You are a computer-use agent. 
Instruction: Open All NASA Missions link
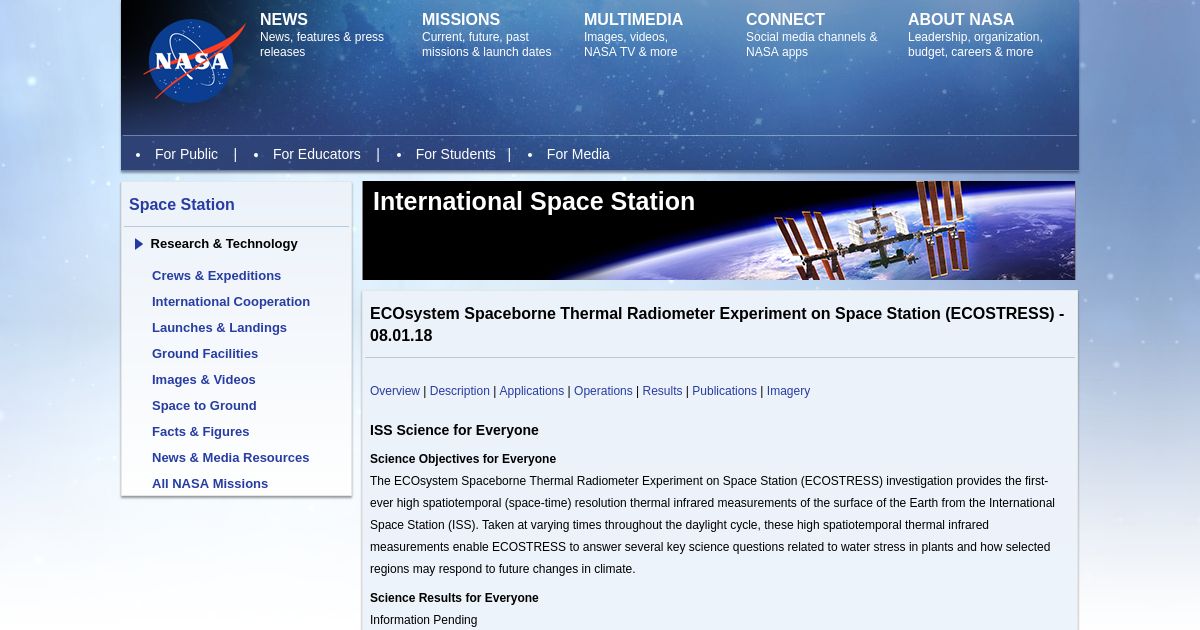[210, 484]
